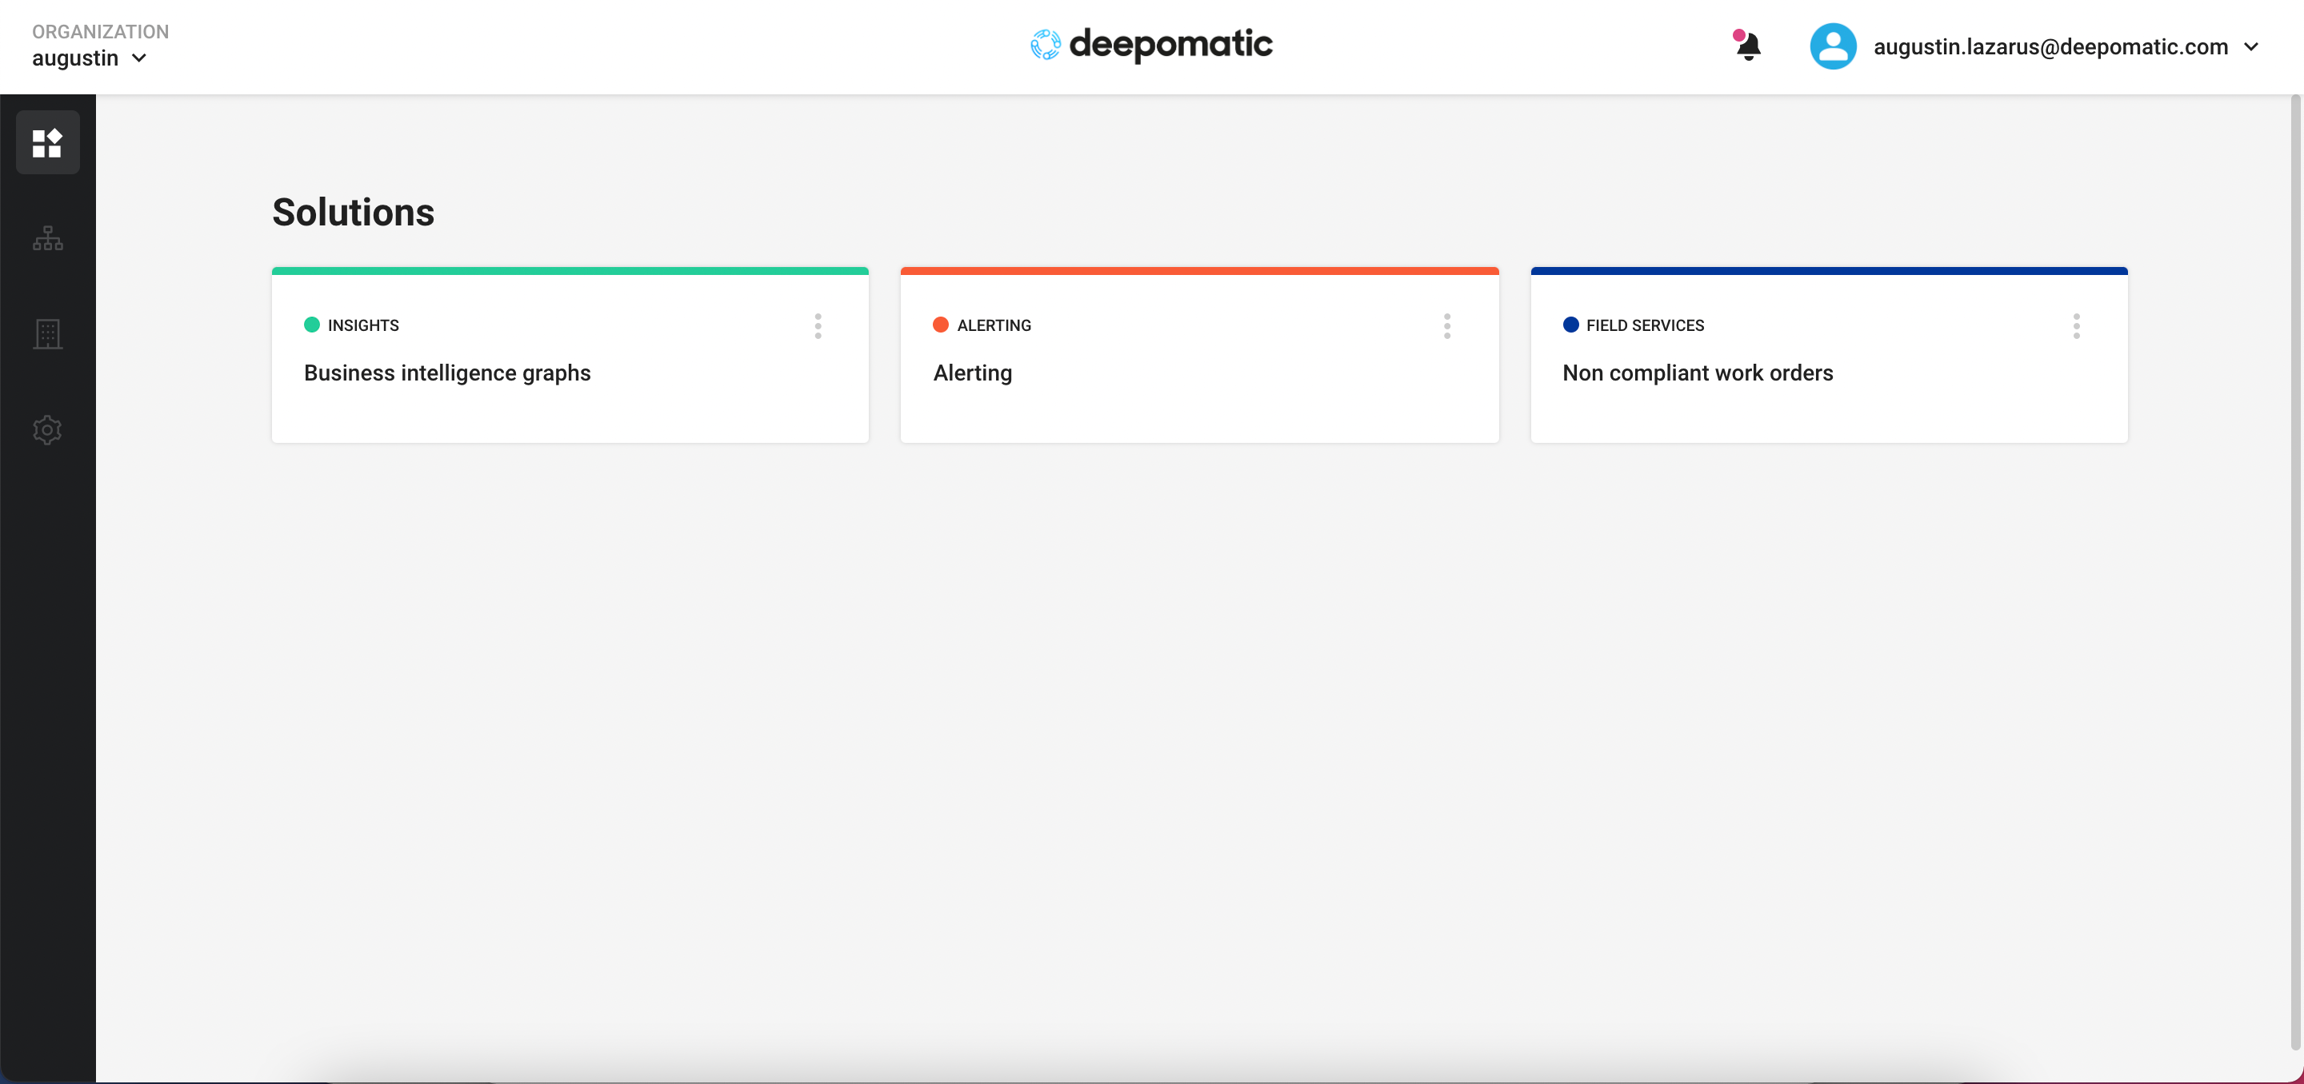Image resolution: width=2304 pixels, height=1084 pixels.
Task: Click the notifications bell icon
Action: tap(1748, 46)
